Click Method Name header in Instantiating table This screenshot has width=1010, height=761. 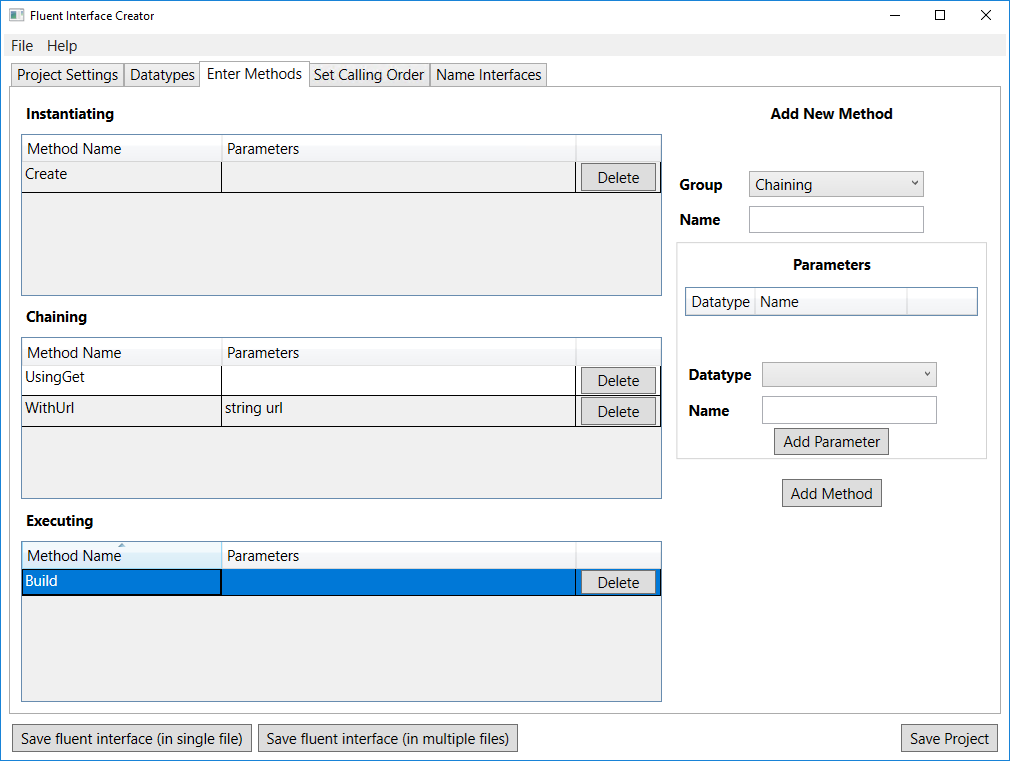[122, 149]
